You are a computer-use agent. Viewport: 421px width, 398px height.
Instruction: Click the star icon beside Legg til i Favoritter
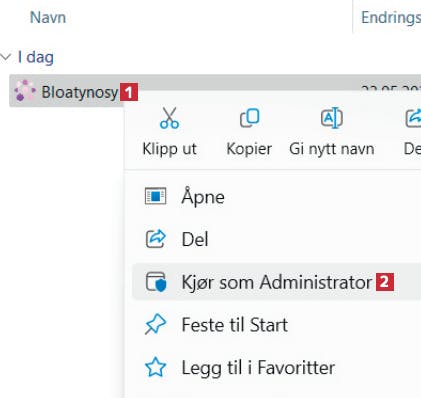[155, 367]
